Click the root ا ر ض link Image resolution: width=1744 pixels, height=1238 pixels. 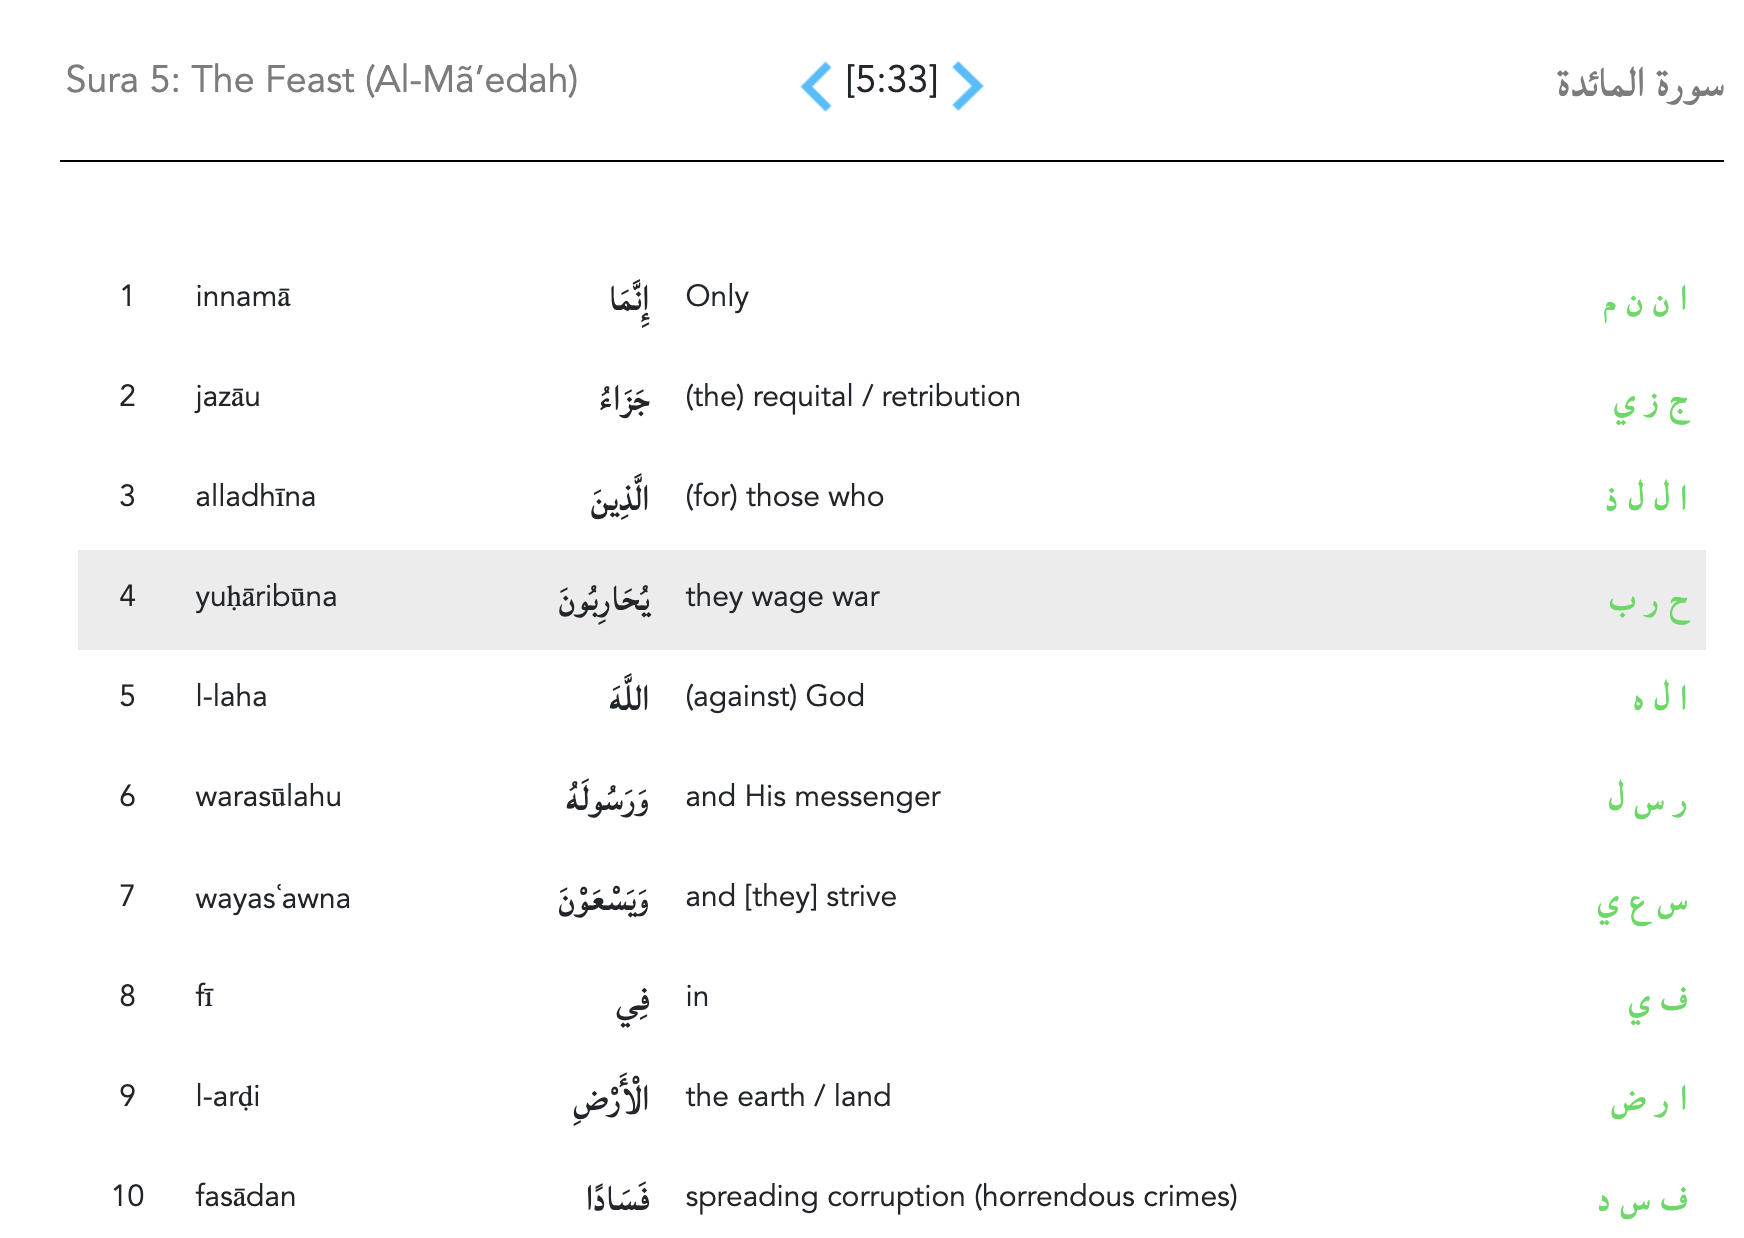click(1648, 1099)
